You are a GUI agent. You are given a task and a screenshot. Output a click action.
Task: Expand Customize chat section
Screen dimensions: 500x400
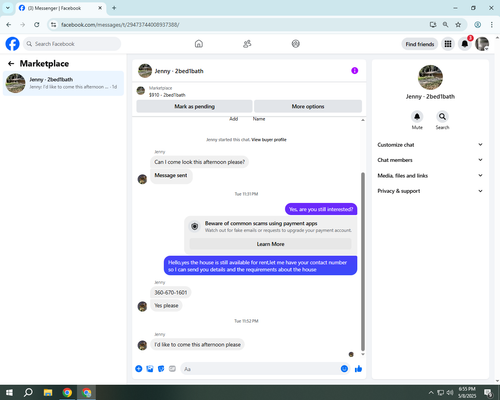click(430, 145)
